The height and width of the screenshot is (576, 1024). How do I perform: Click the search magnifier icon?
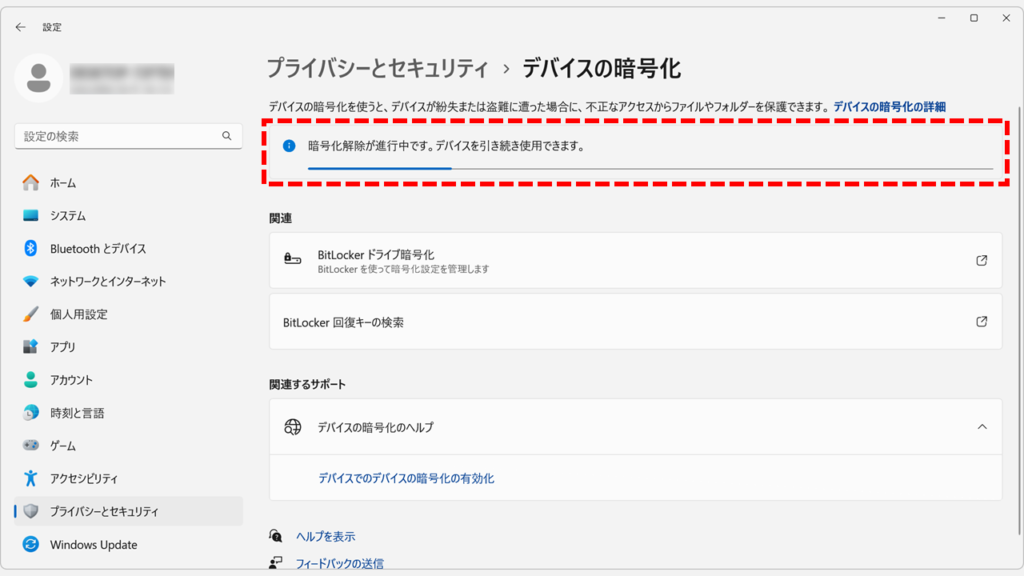point(227,136)
